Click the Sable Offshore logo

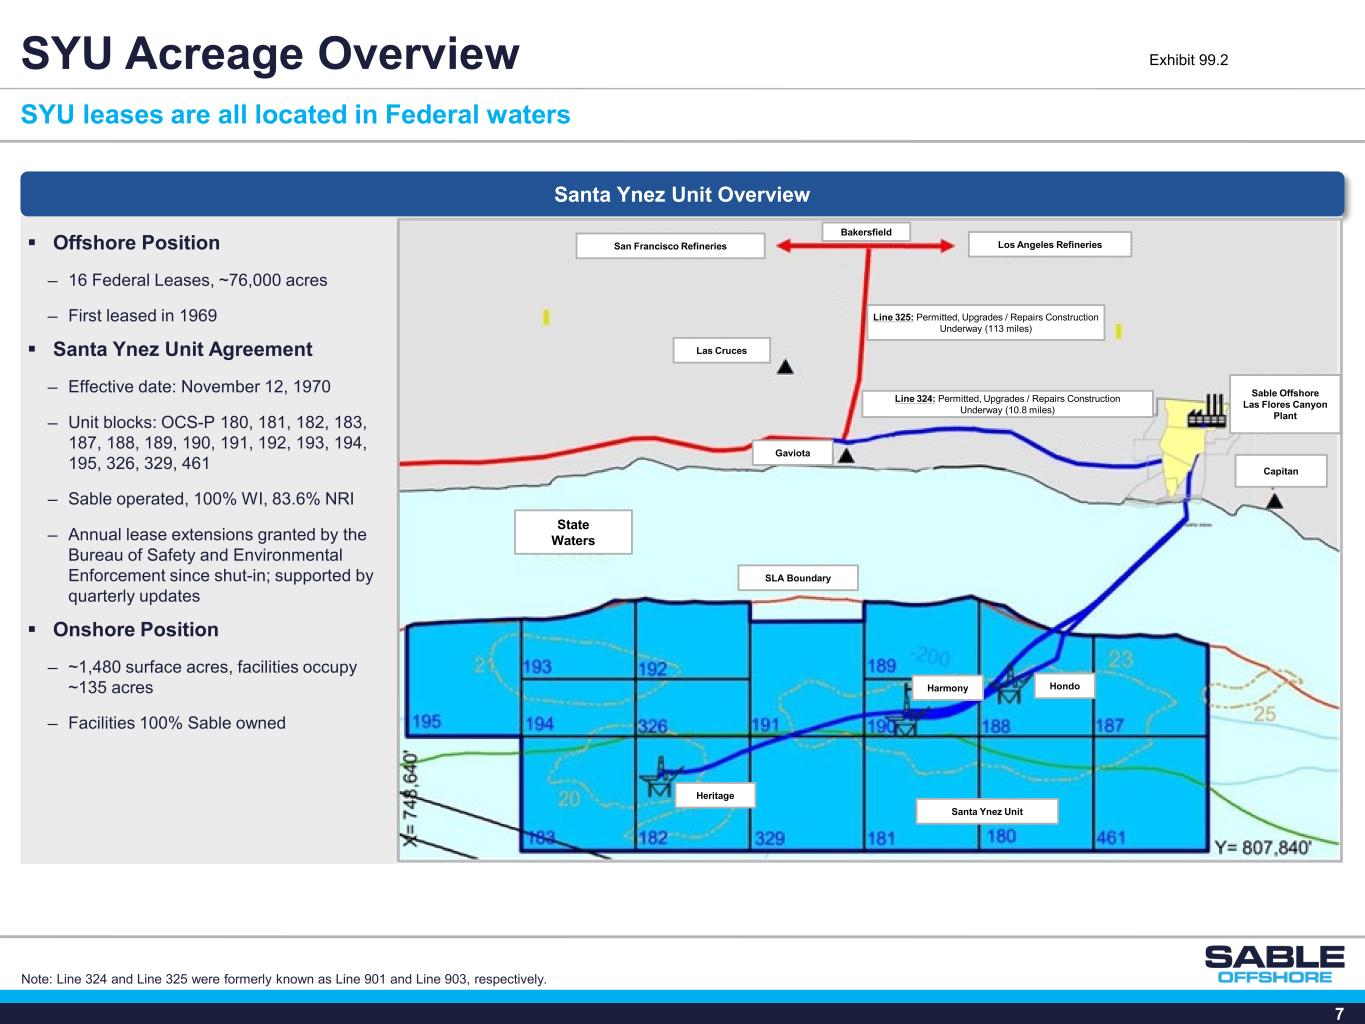(x=1274, y=964)
